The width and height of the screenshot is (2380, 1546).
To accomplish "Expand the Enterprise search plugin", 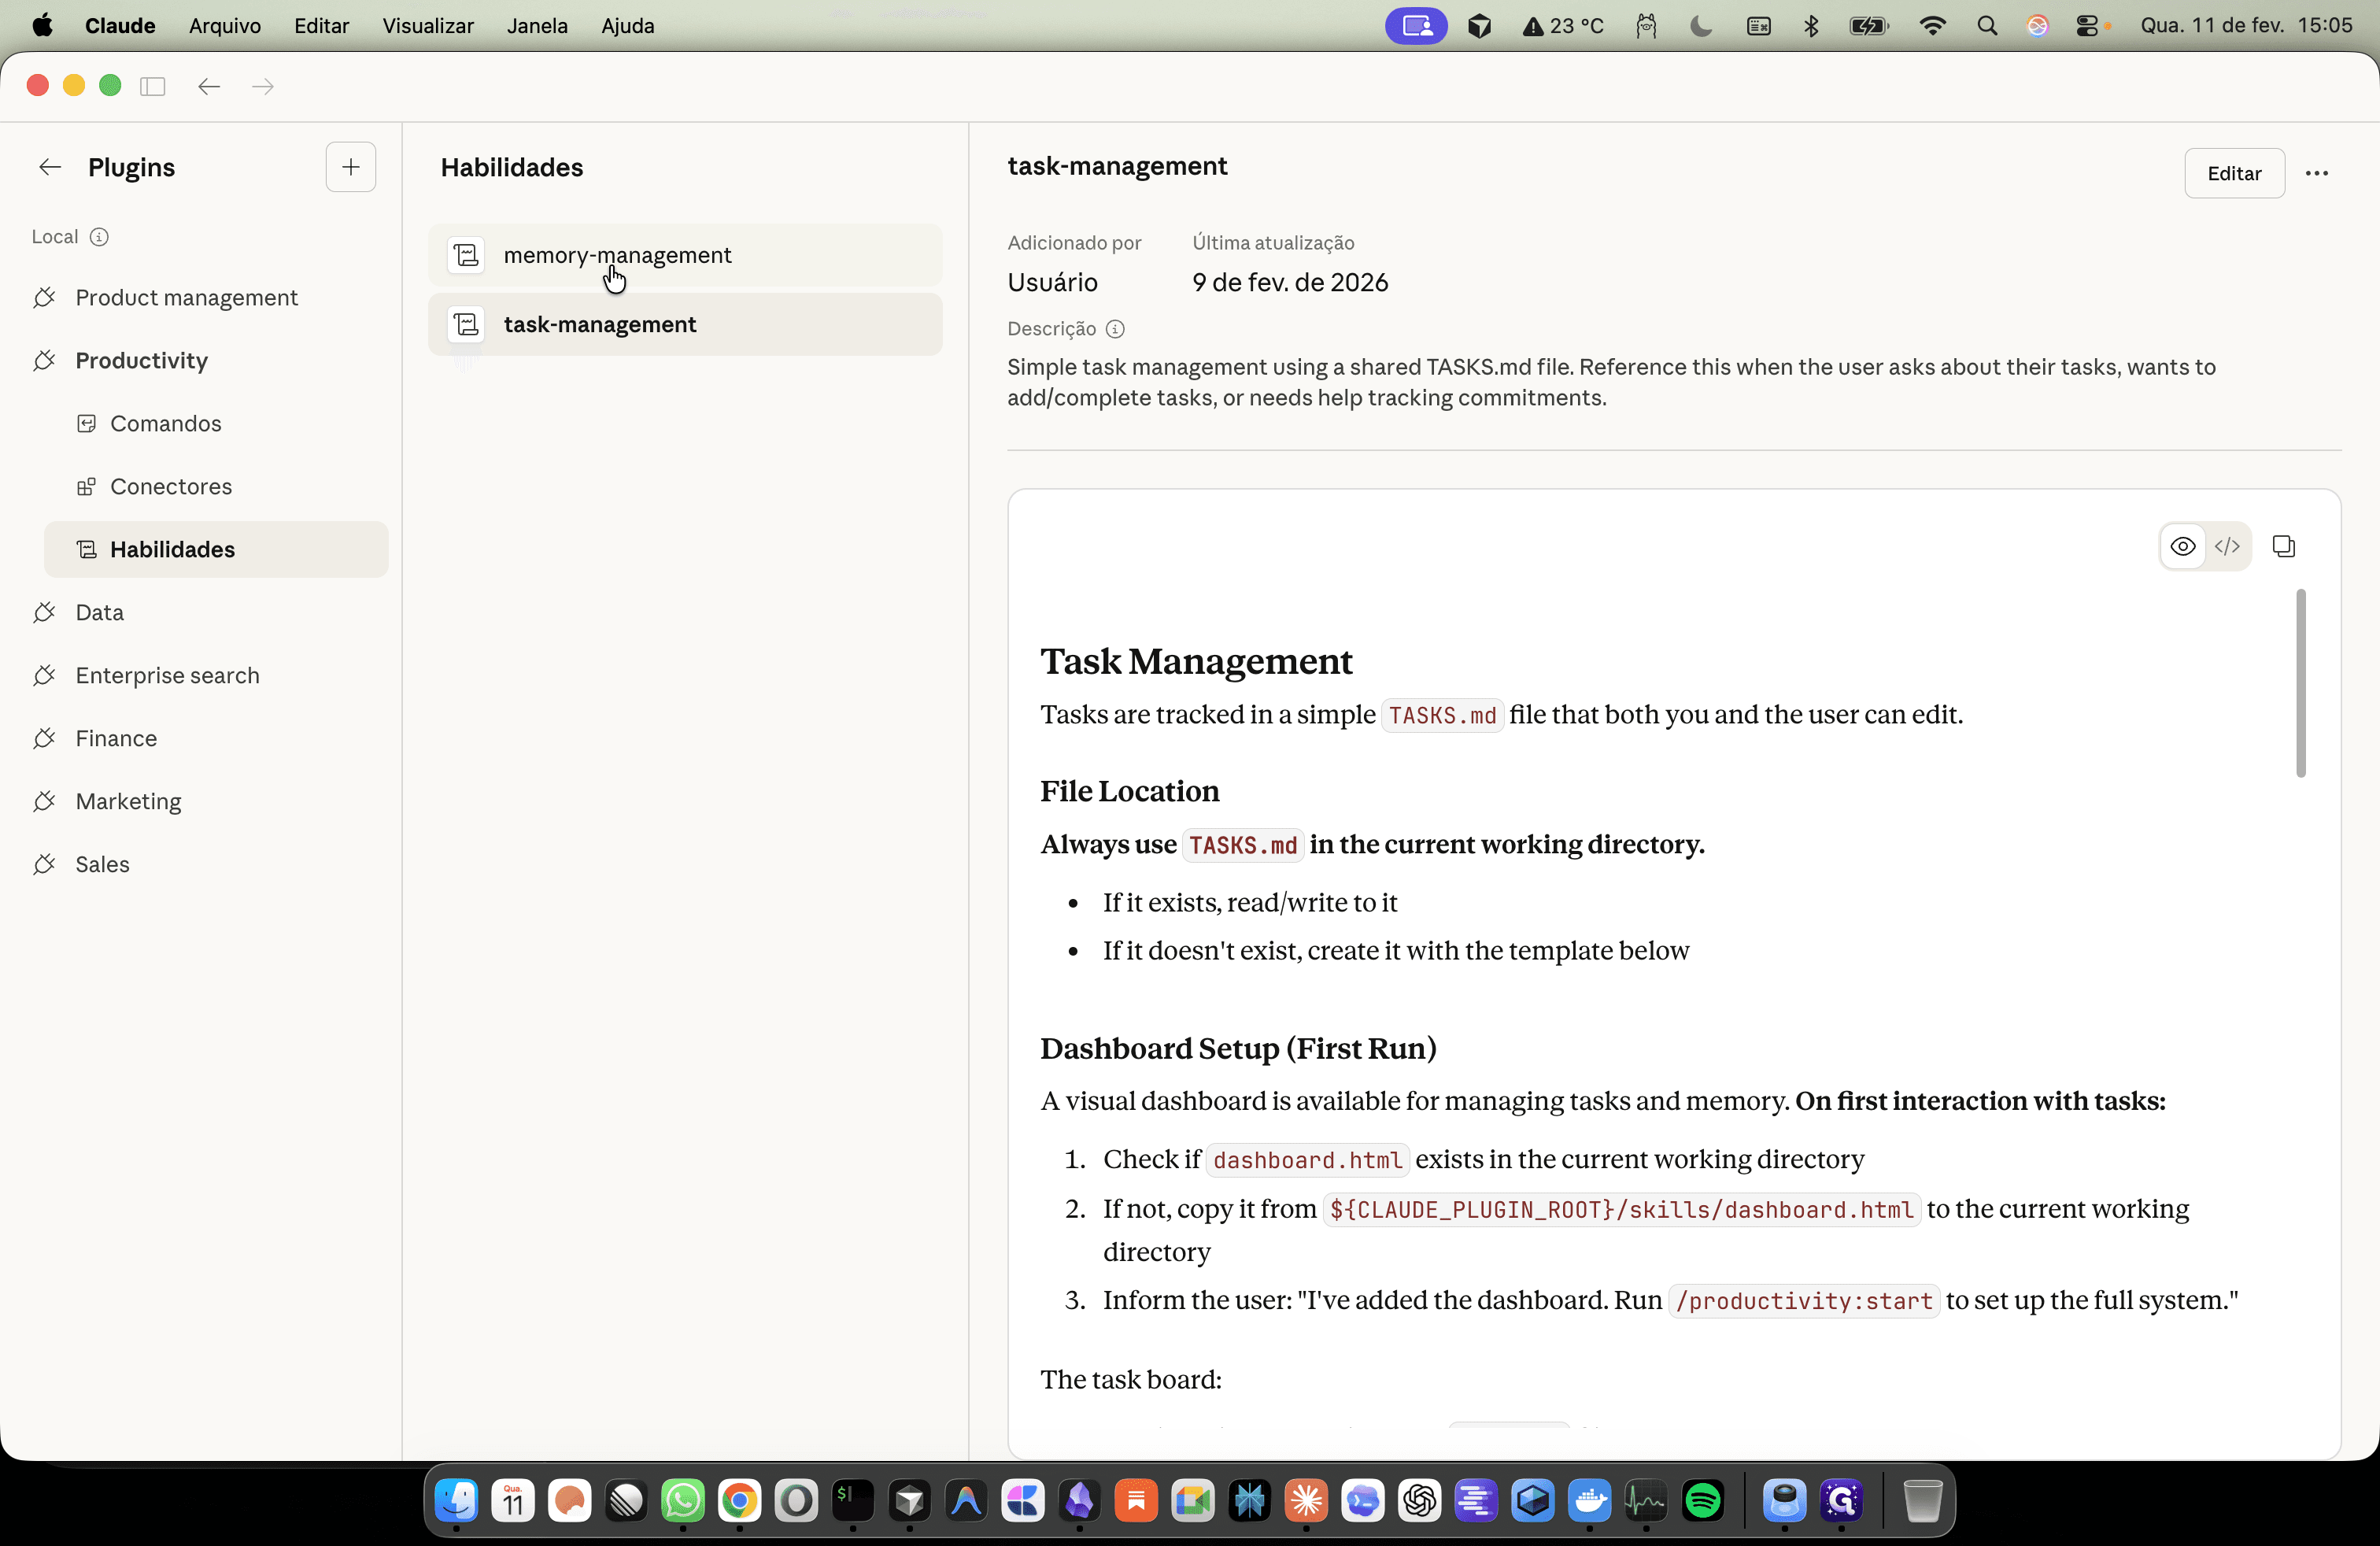I will pos(167,675).
